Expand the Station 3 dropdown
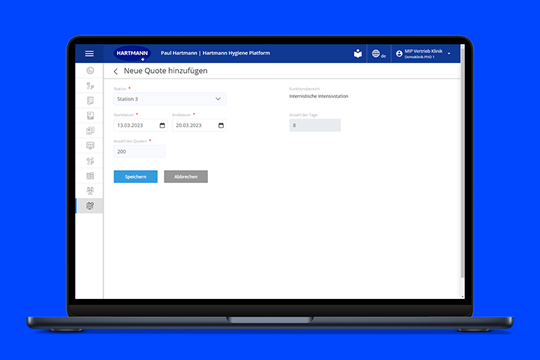This screenshot has width=540, height=360. (x=170, y=99)
